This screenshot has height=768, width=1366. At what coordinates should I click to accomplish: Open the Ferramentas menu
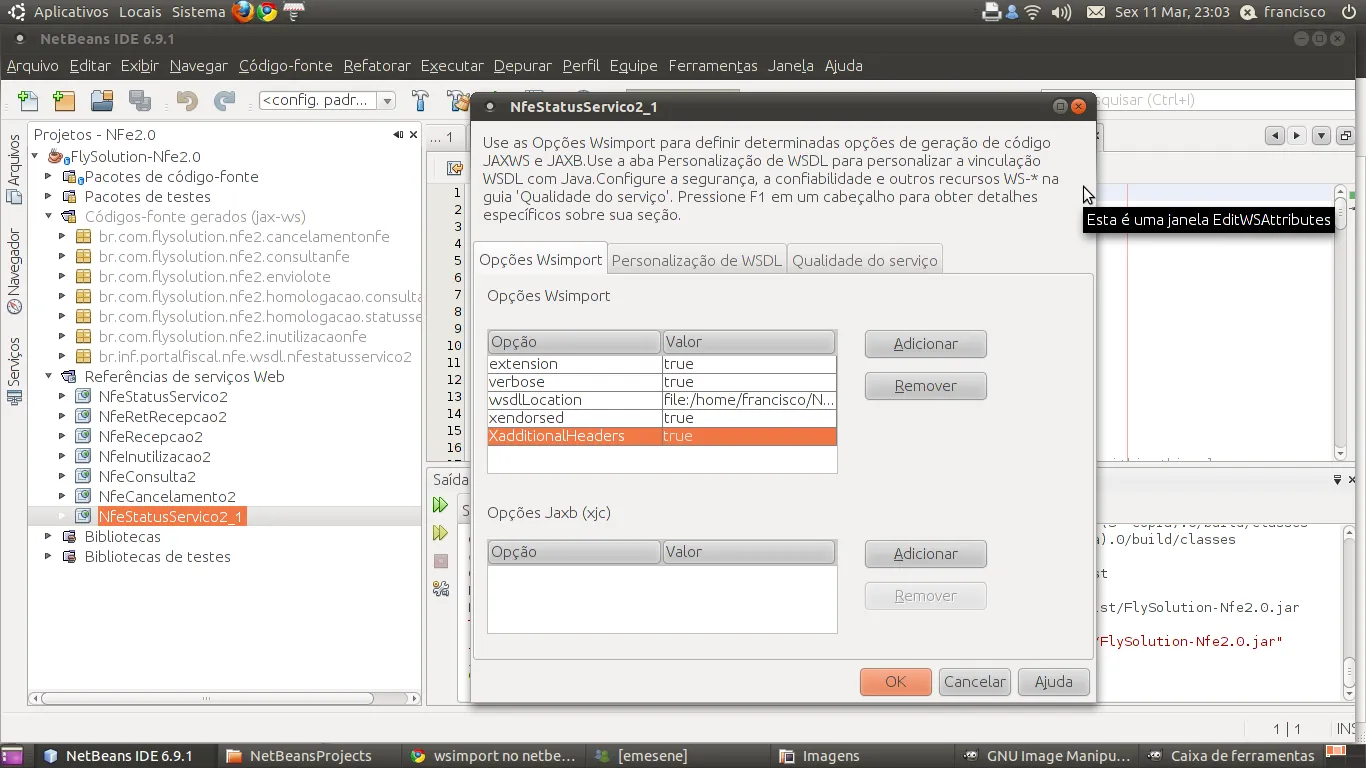click(713, 66)
